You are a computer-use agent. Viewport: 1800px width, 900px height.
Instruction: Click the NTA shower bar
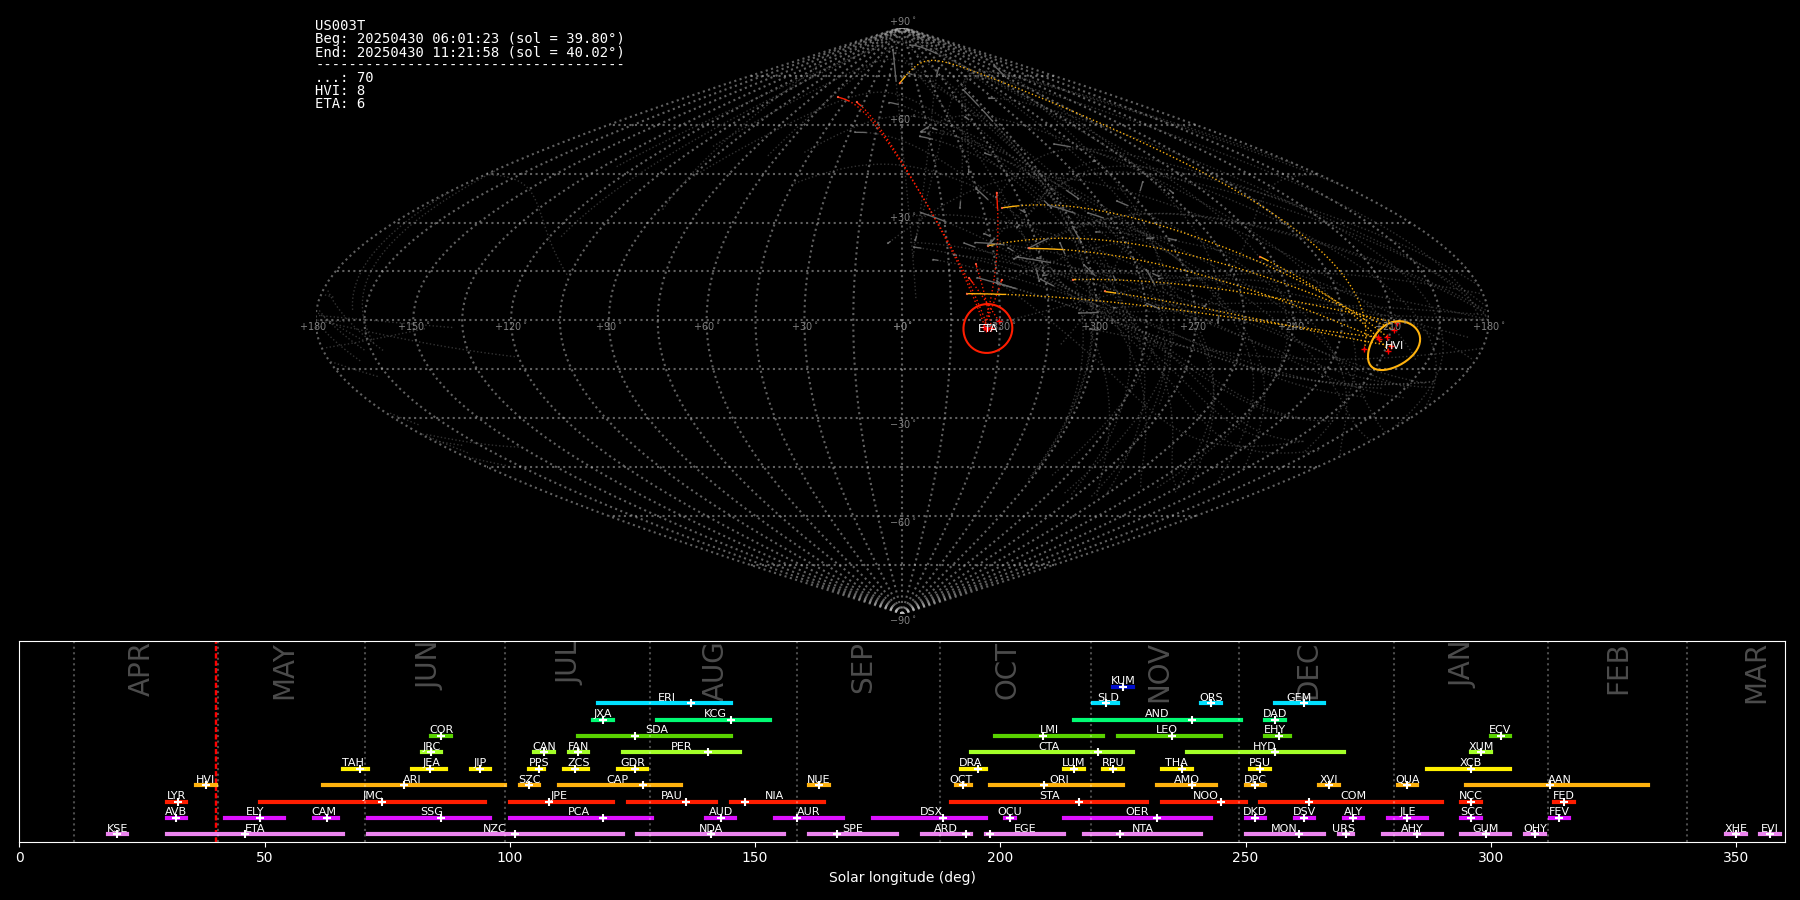(1142, 834)
